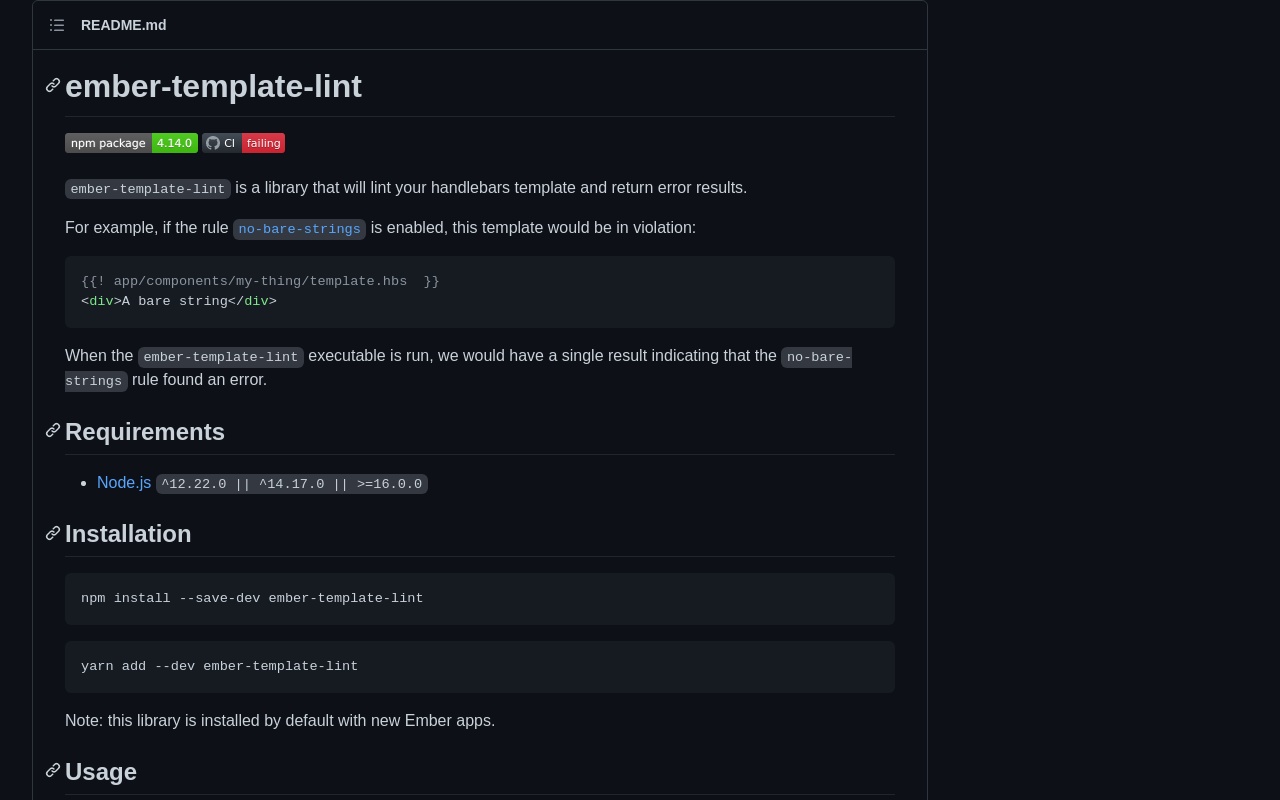Click anchor link icon beside Installation heading
Screen dimensions: 1280x800
53,534
